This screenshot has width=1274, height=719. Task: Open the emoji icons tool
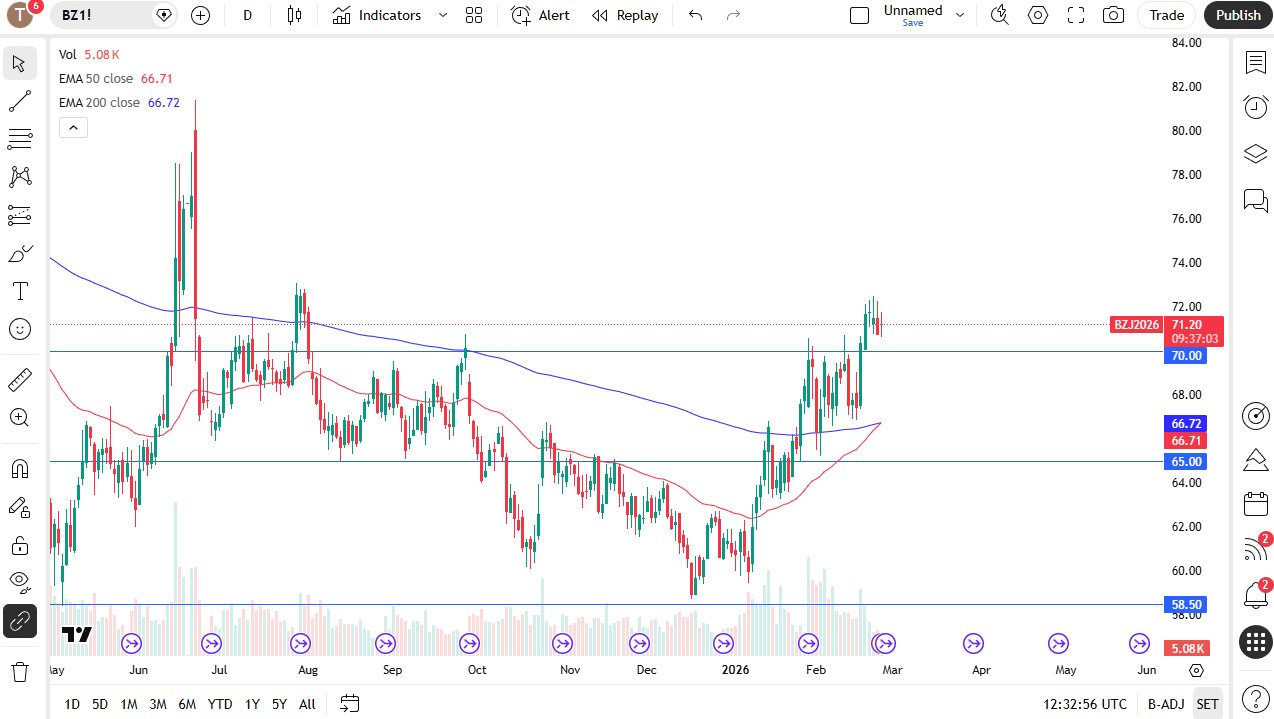19,329
